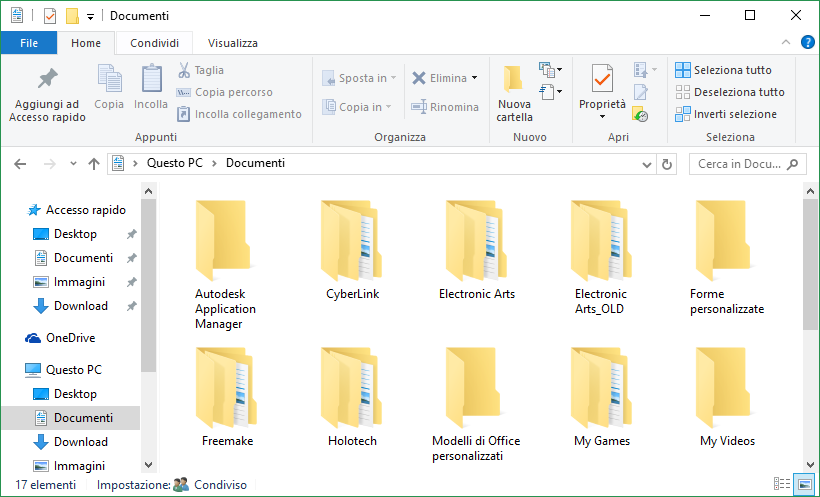
Task: Switch to the Visualizza tab
Action: pos(233,43)
